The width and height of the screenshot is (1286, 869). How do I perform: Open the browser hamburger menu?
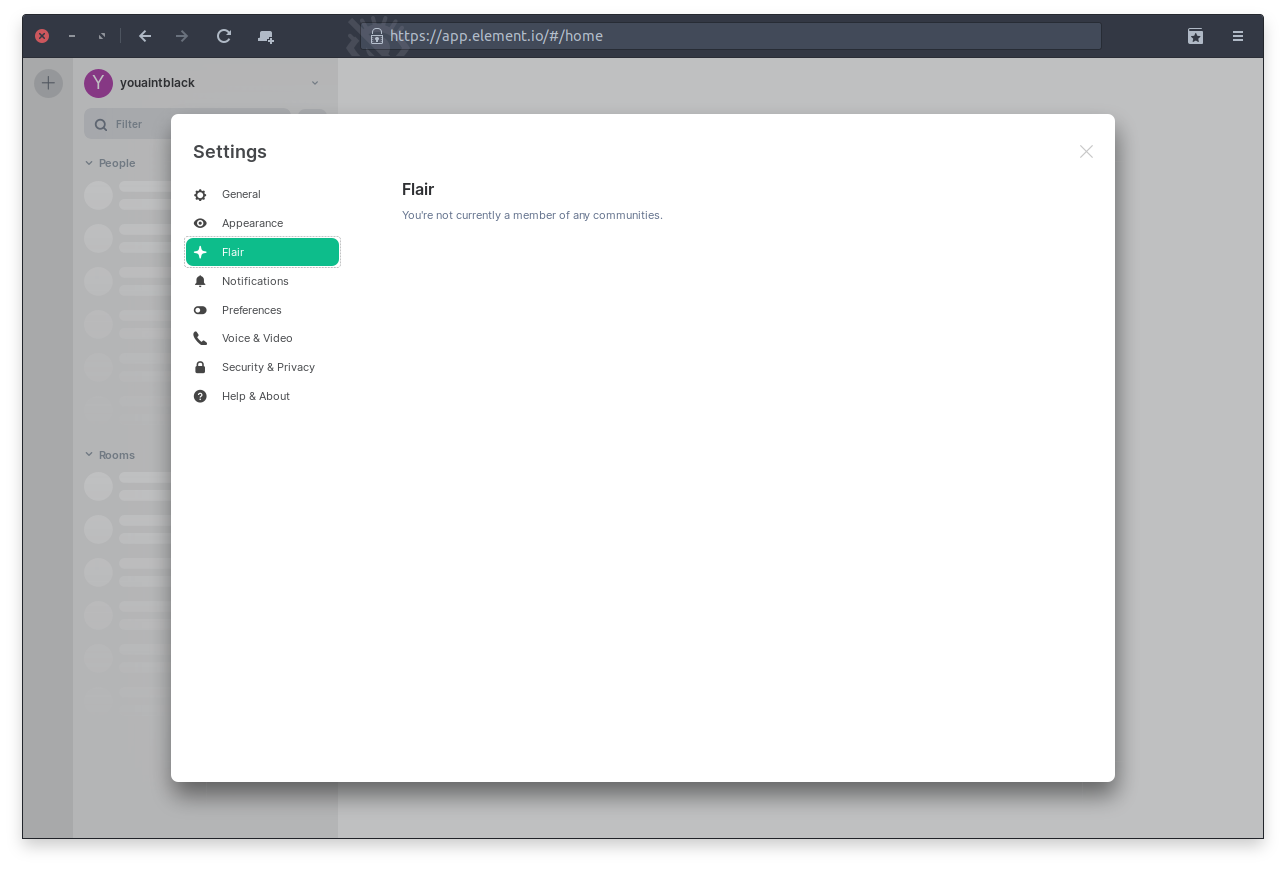tap(1238, 36)
